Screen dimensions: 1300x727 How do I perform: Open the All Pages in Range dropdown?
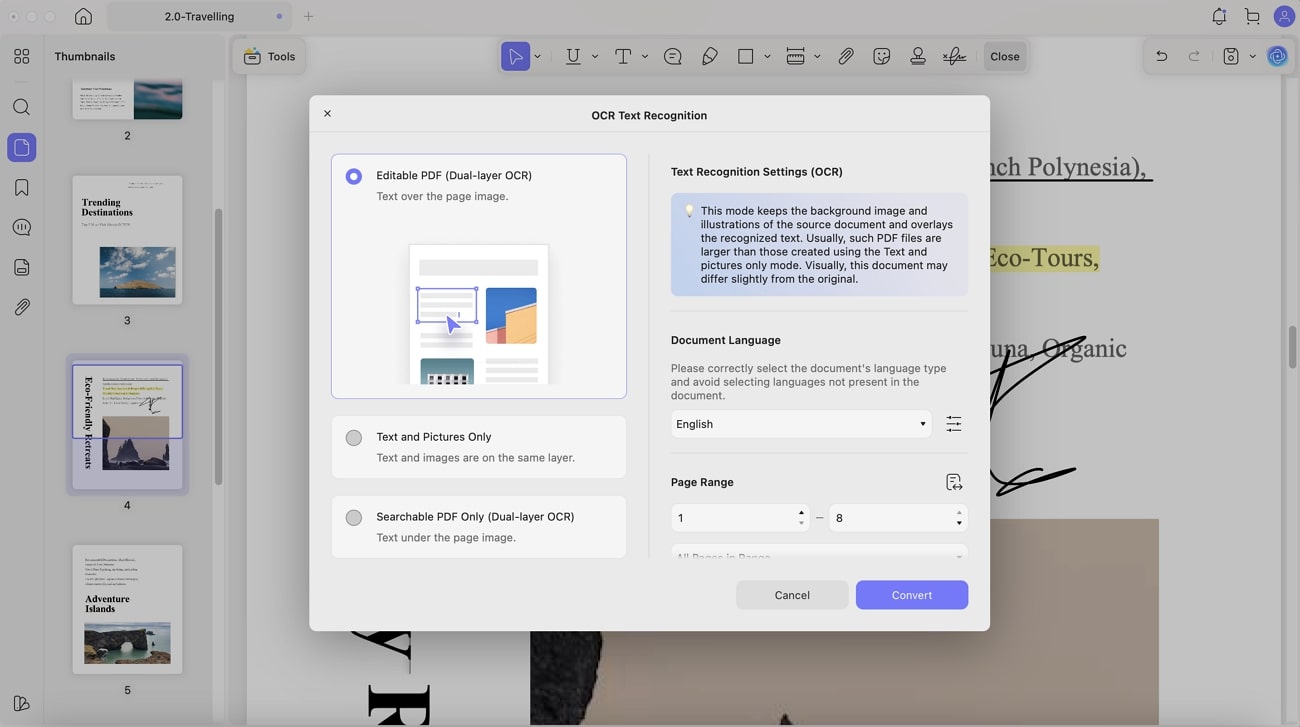click(x=819, y=553)
